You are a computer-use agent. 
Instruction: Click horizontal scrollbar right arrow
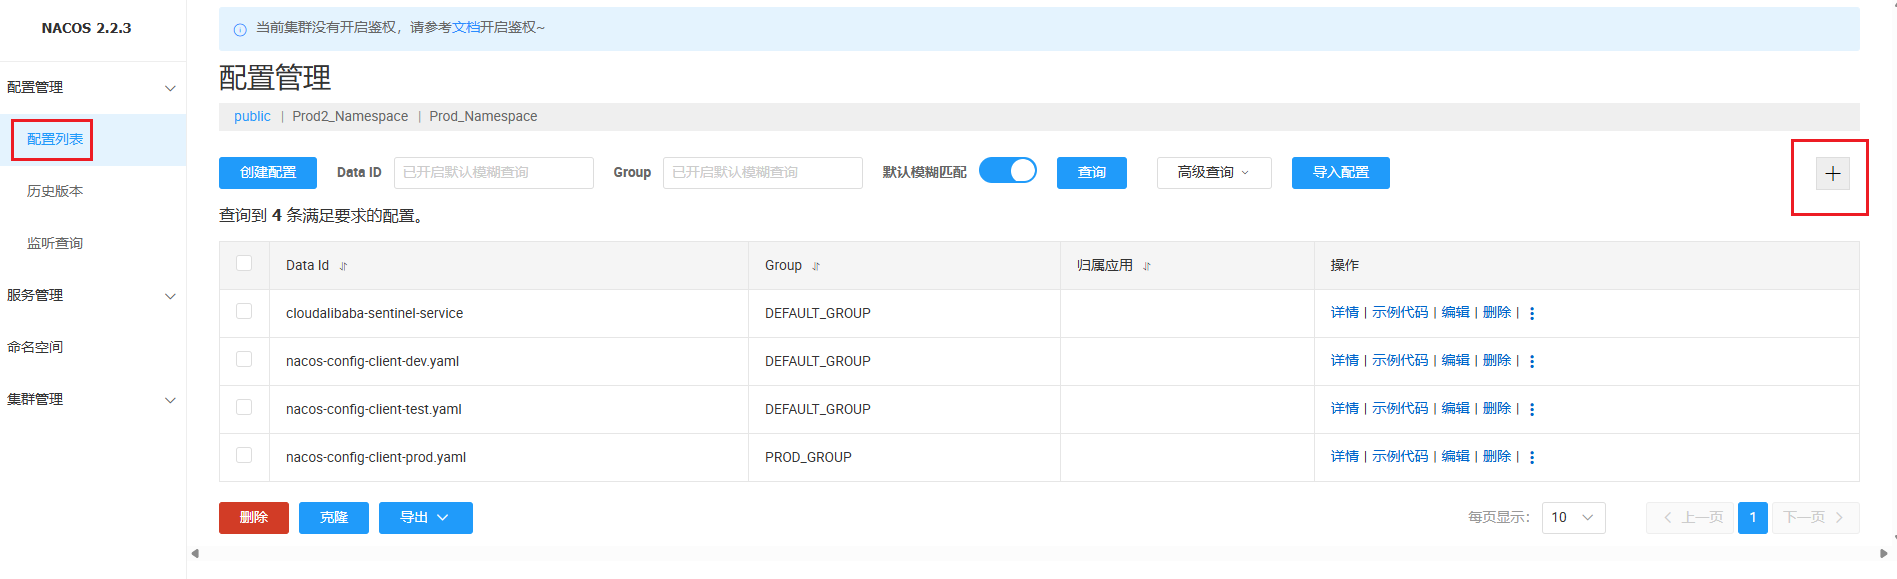tap(1884, 553)
